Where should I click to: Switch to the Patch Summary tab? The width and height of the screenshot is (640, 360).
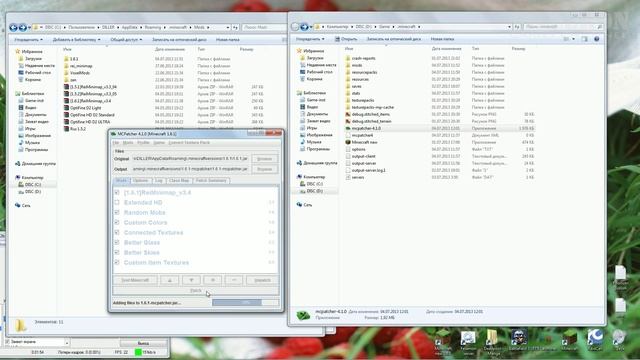pyautogui.click(x=211, y=180)
